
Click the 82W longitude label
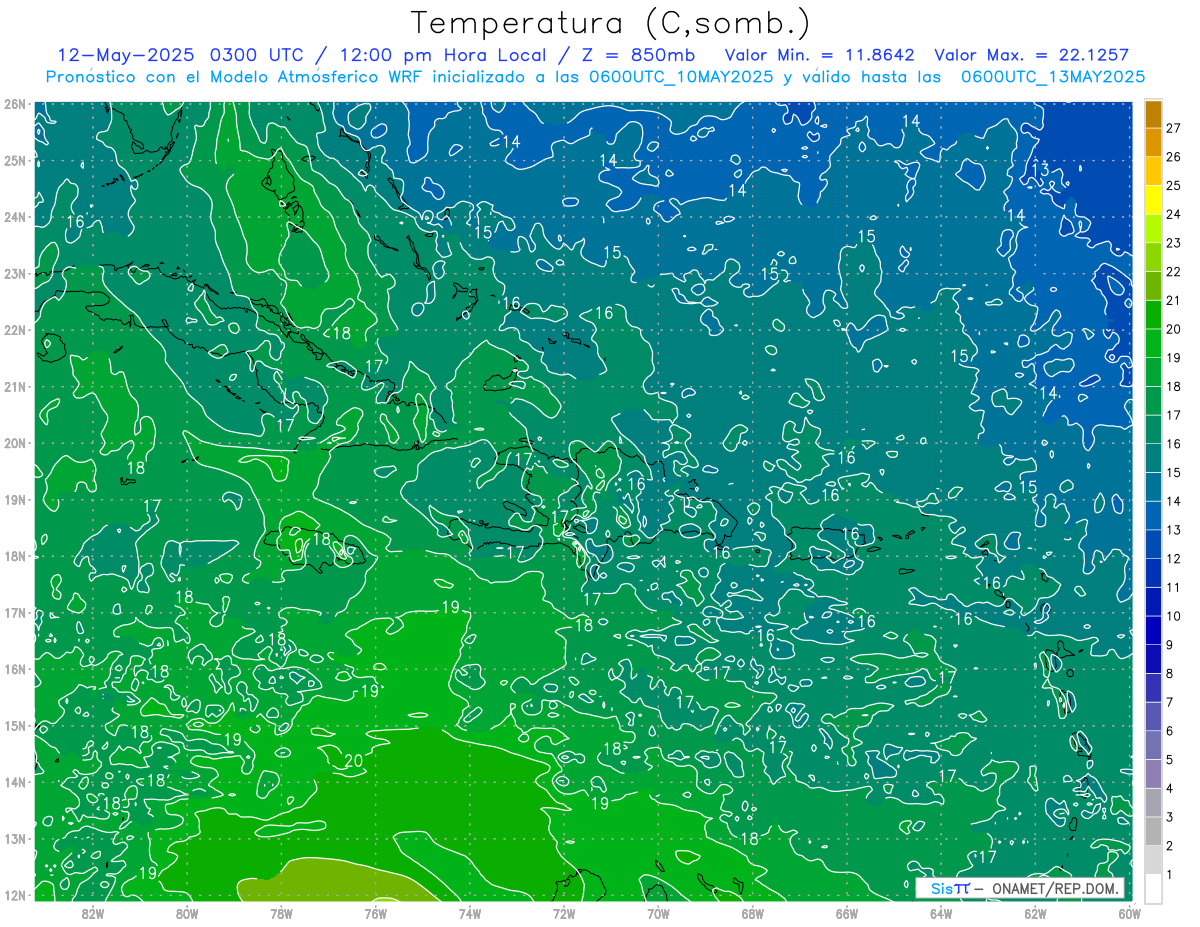(92, 913)
